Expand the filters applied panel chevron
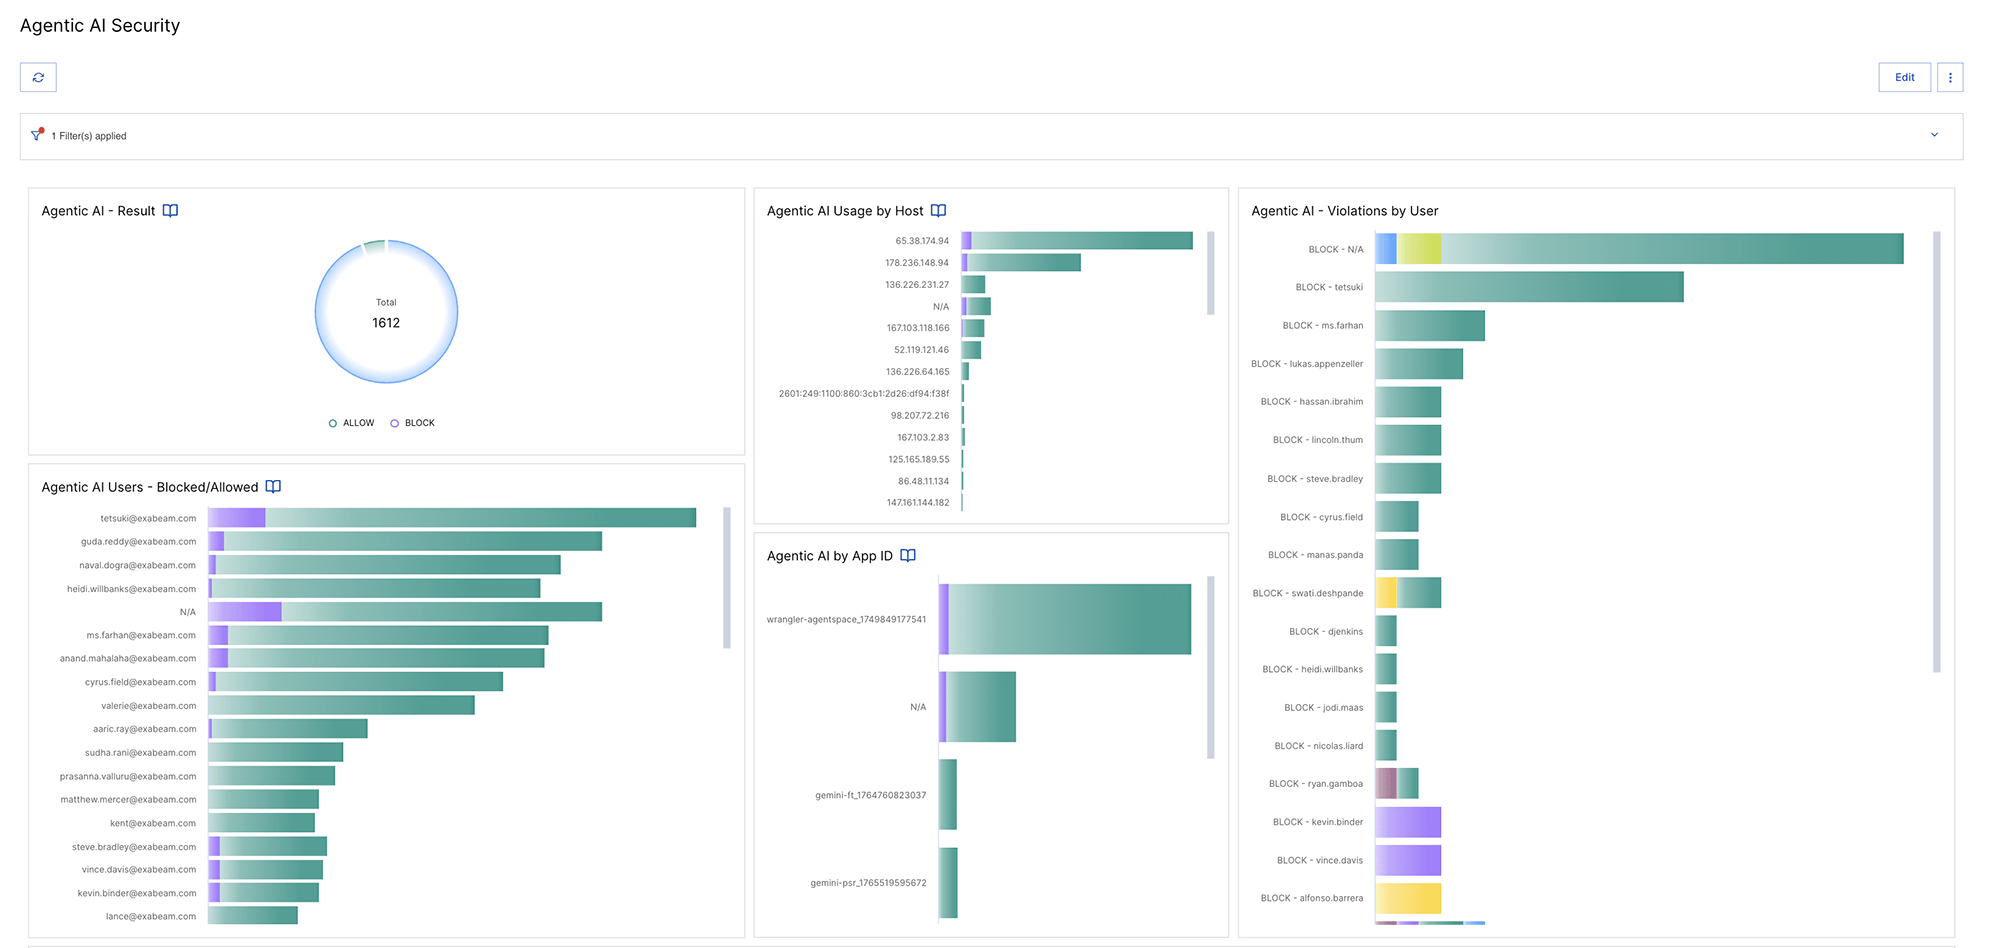The image size is (2000, 948). [x=1934, y=135]
